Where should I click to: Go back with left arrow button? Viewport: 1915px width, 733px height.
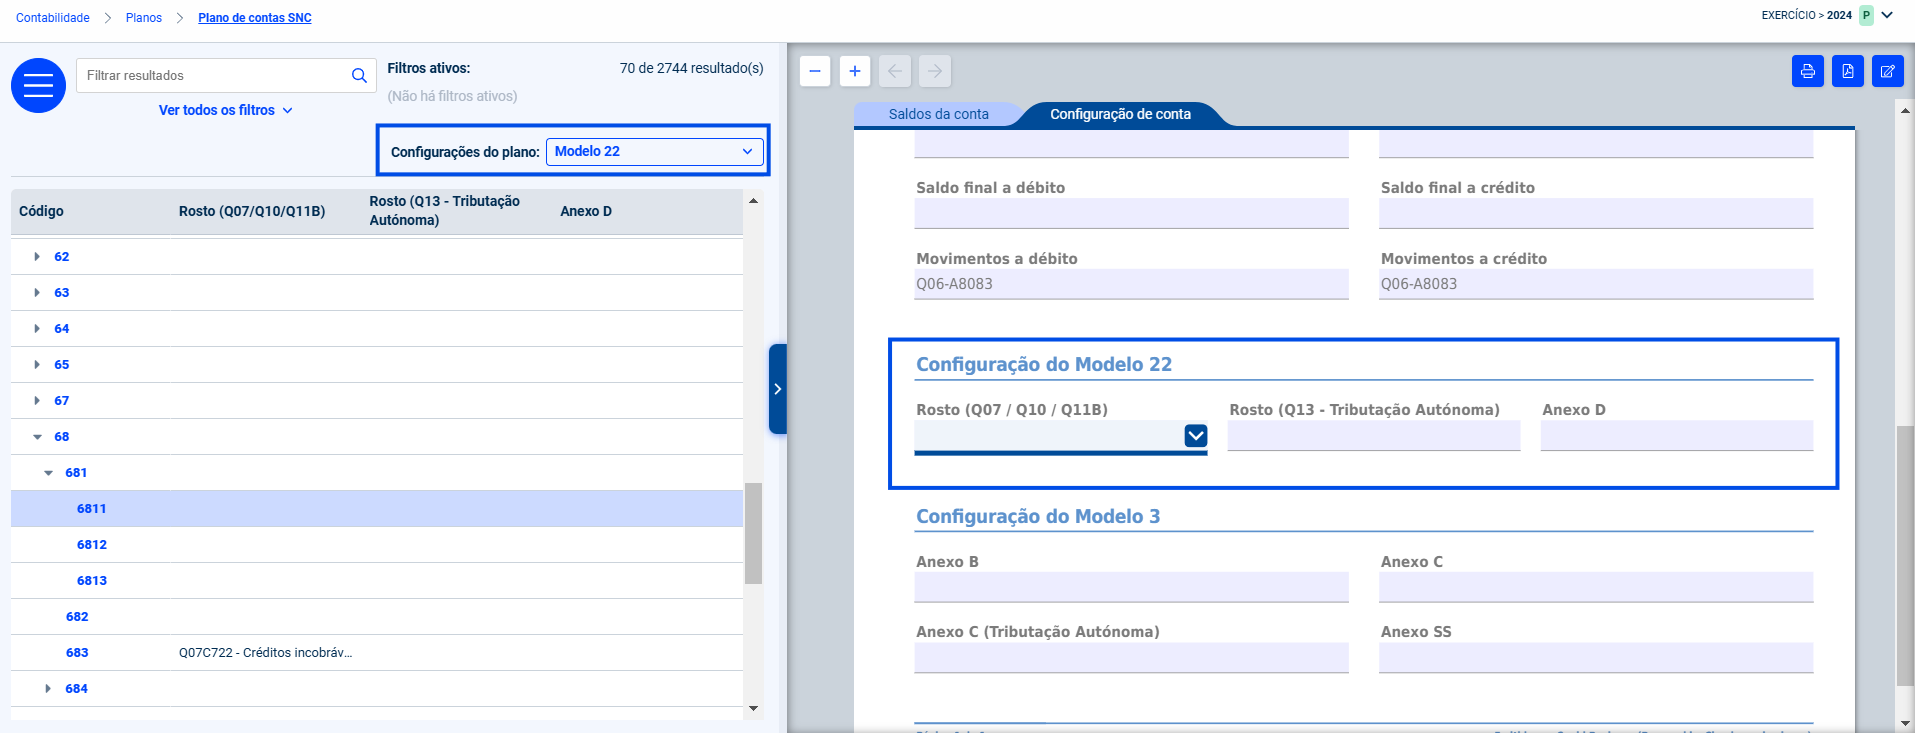pyautogui.click(x=895, y=71)
